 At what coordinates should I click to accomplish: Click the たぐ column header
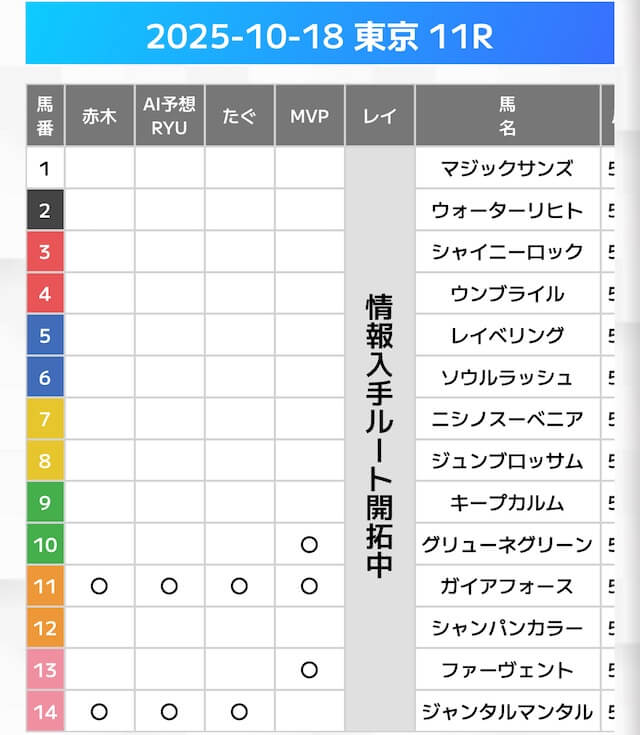point(239,116)
